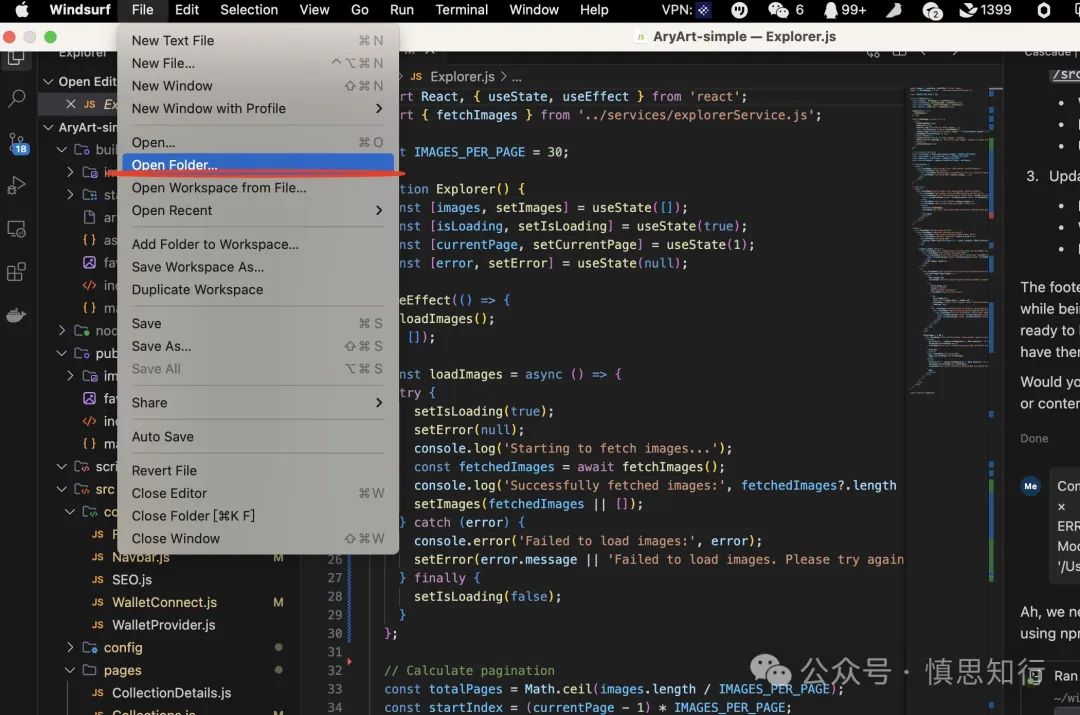Click the Me avatar in Cascade panel
This screenshot has height=715, width=1080.
pyautogui.click(x=1030, y=486)
